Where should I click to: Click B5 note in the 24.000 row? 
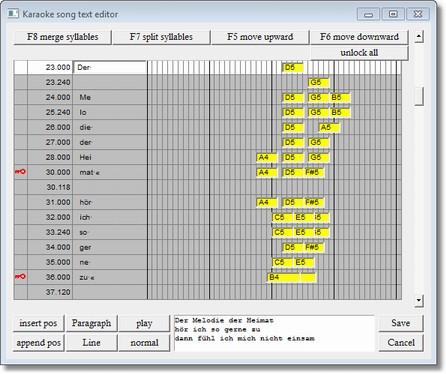coord(339,97)
